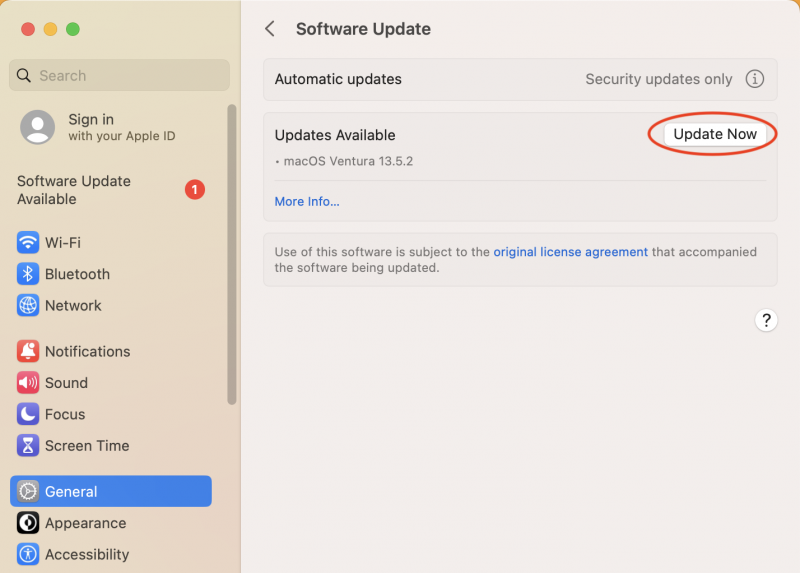
Task: Select Sound label in sidebar
Action: (66, 383)
